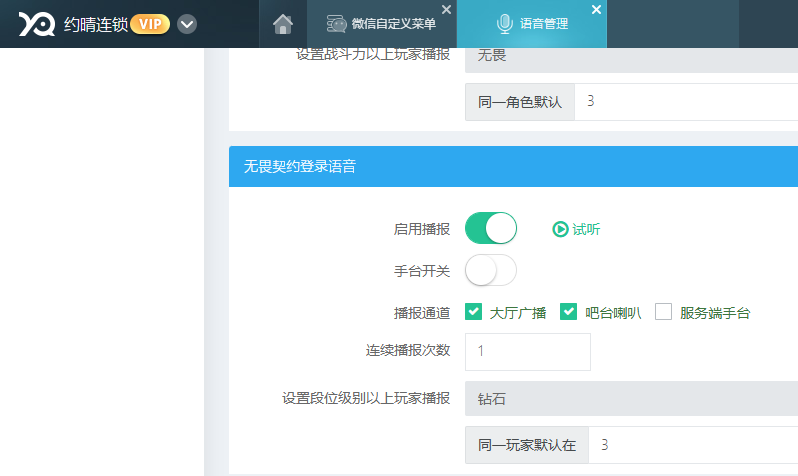Click the 播报通道 label
The width and height of the screenshot is (798, 476).
coord(422,313)
